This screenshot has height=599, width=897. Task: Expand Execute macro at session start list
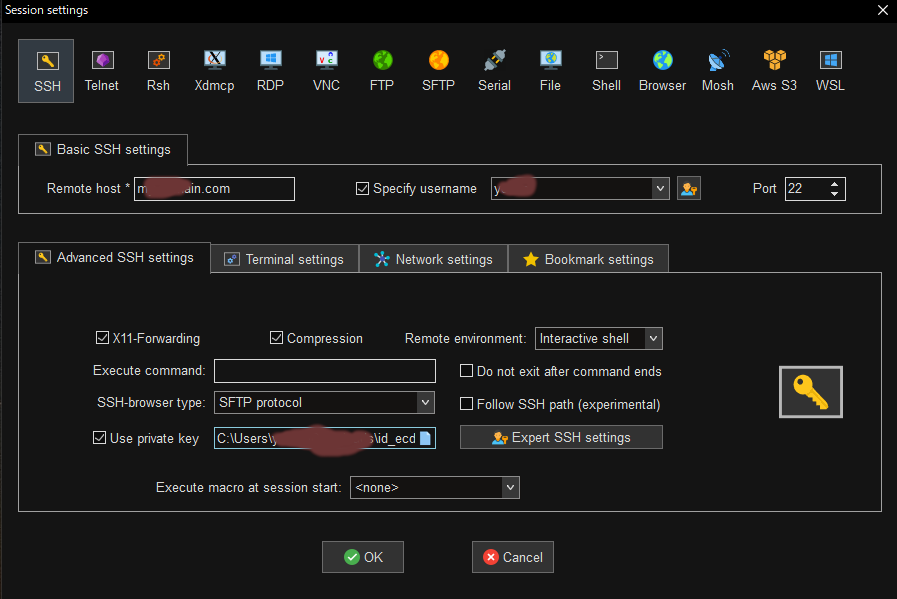tap(510, 488)
